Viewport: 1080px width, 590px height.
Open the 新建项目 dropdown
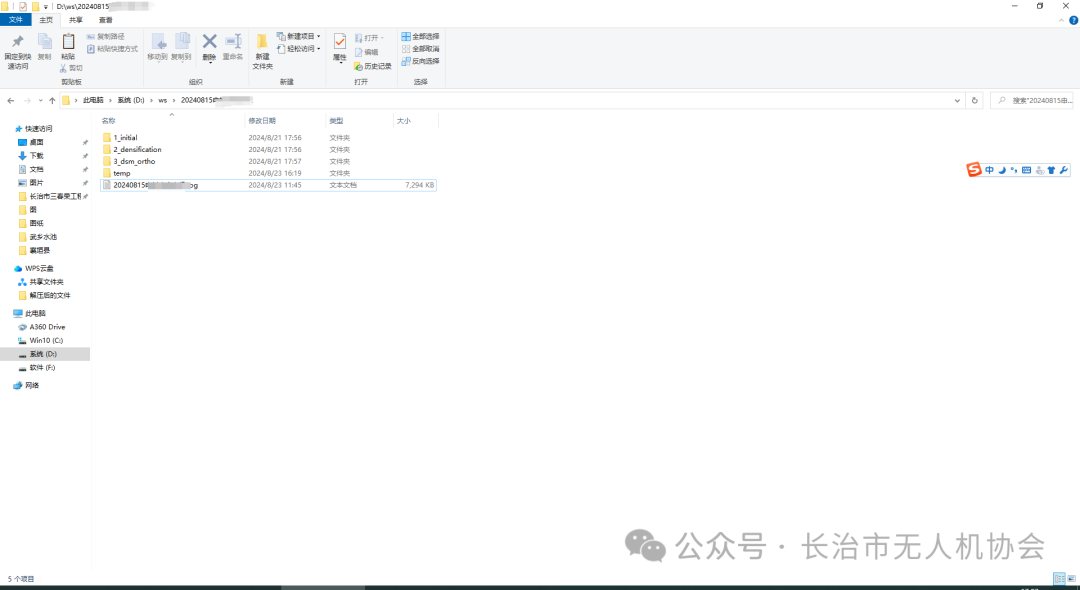(299, 36)
